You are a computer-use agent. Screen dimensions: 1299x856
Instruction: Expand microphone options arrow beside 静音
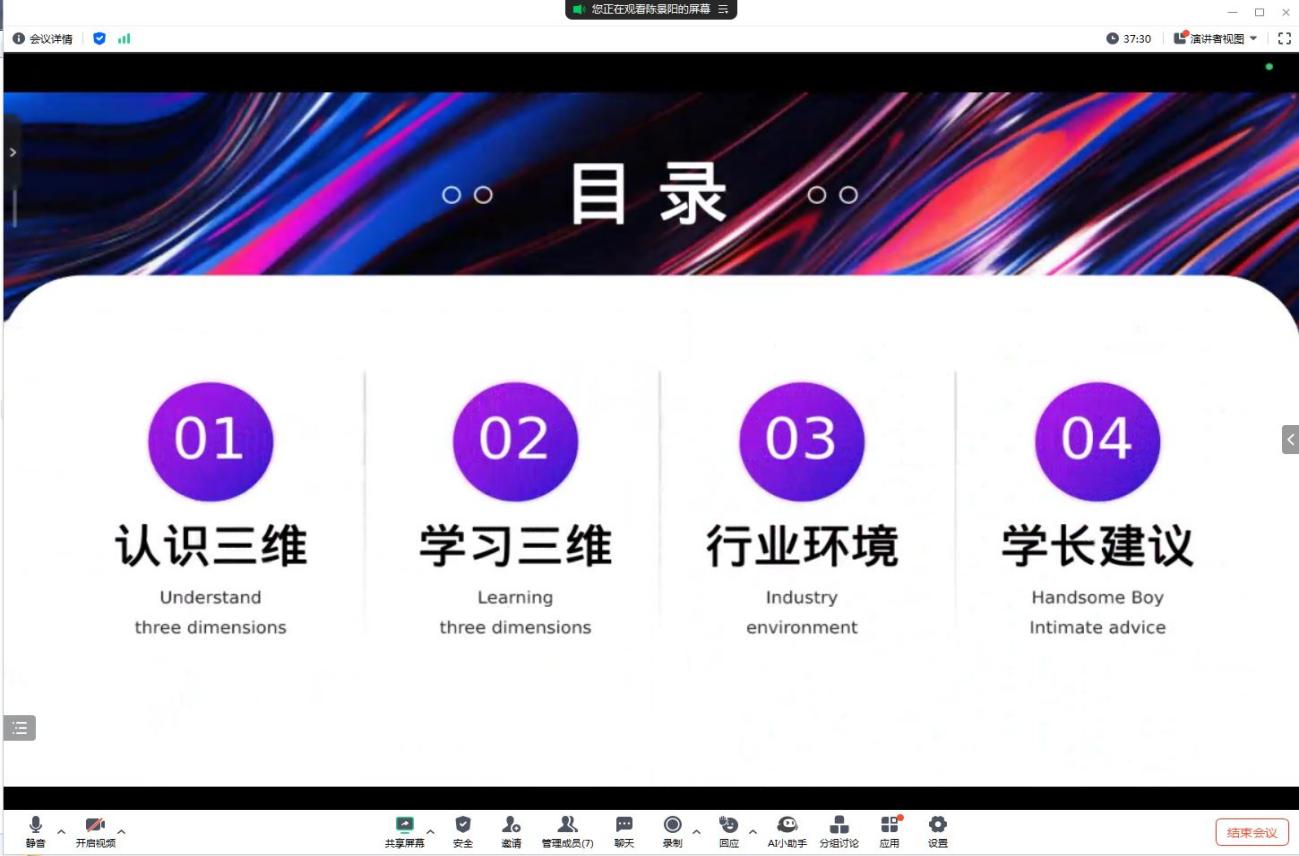pyautogui.click(x=61, y=831)
